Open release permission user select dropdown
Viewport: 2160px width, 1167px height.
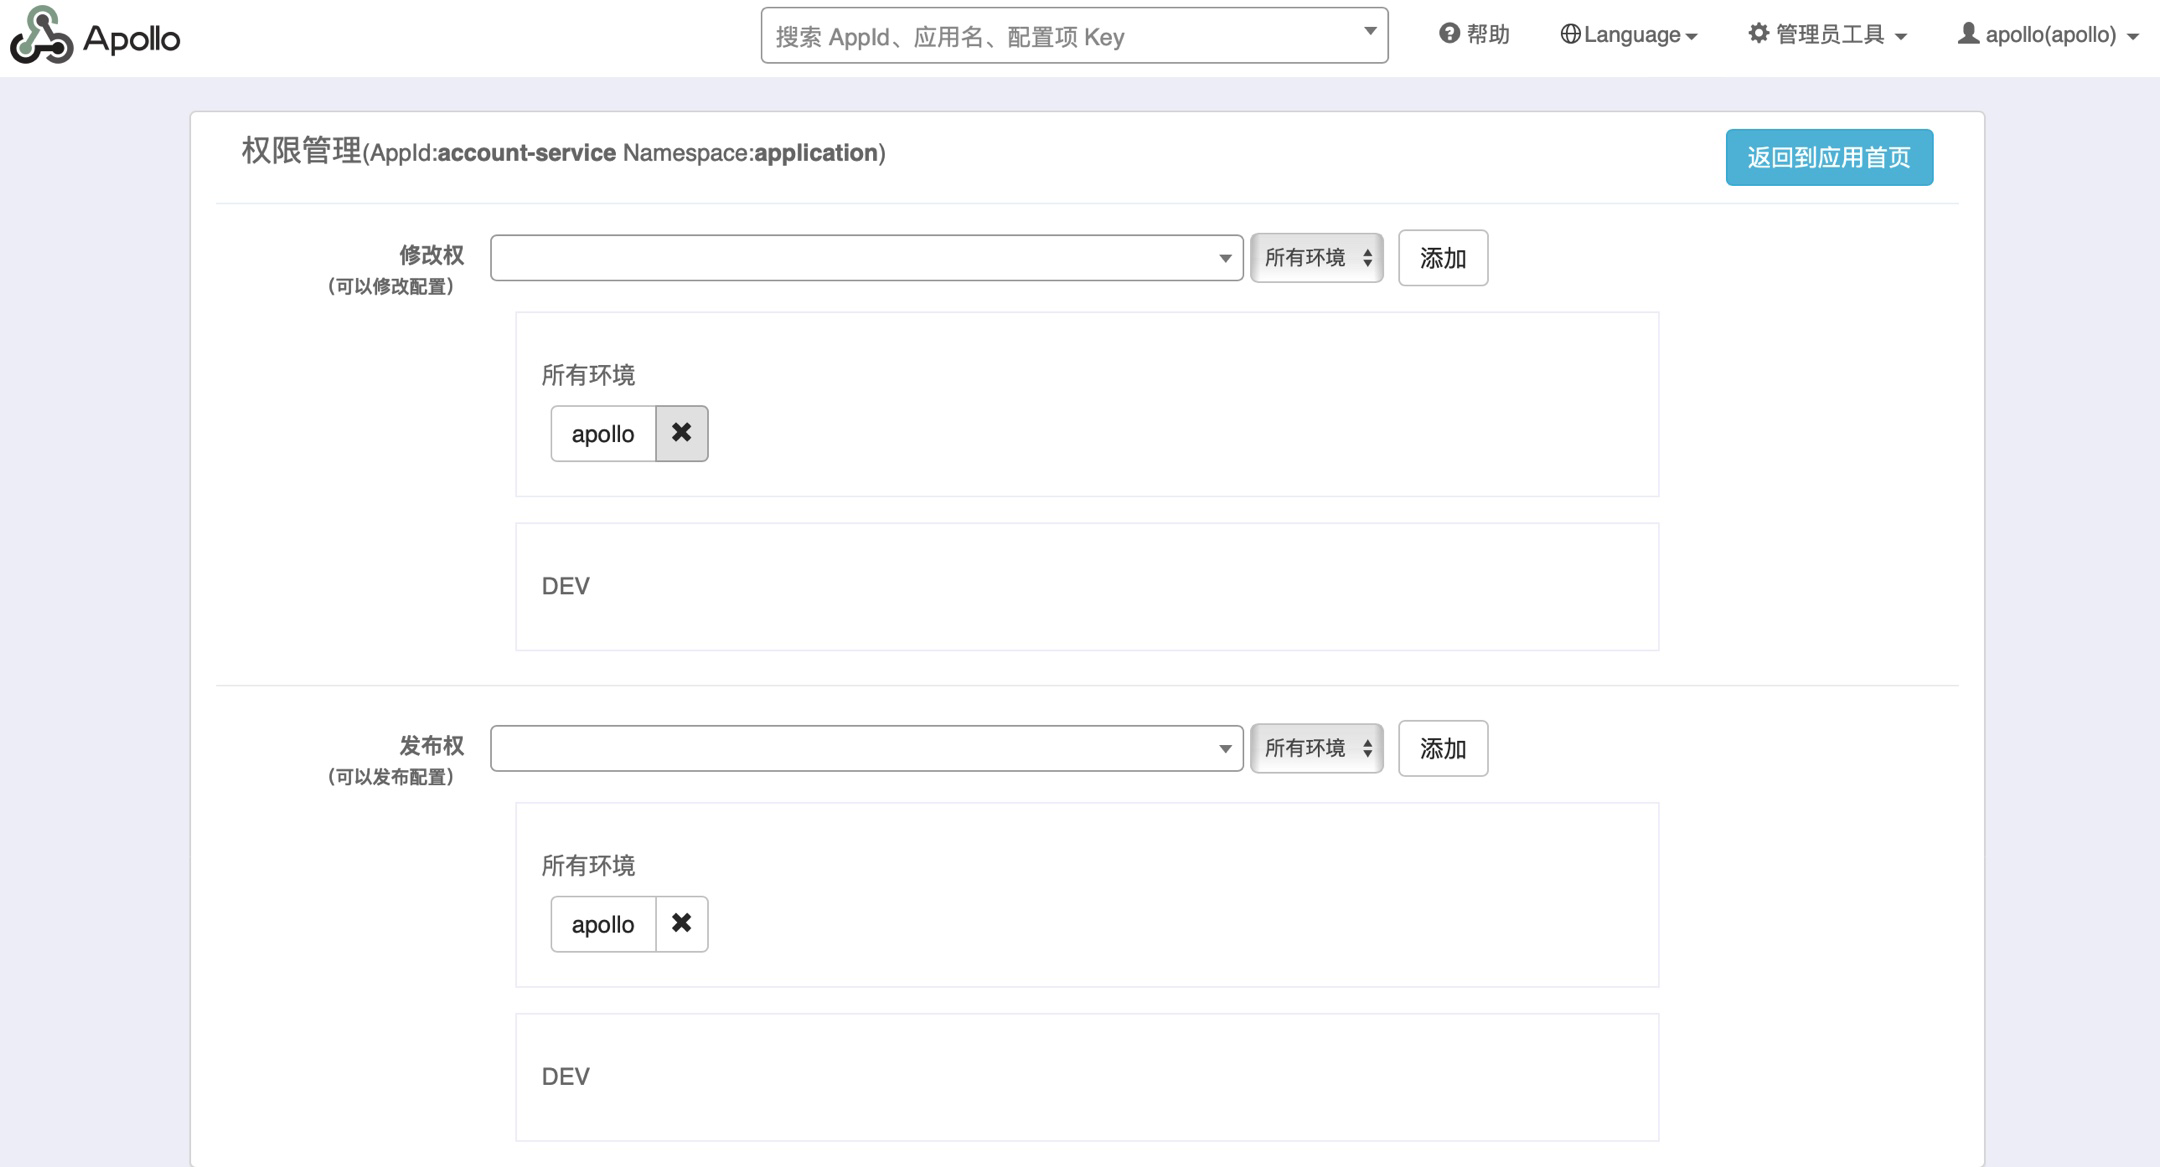(866, 749)
